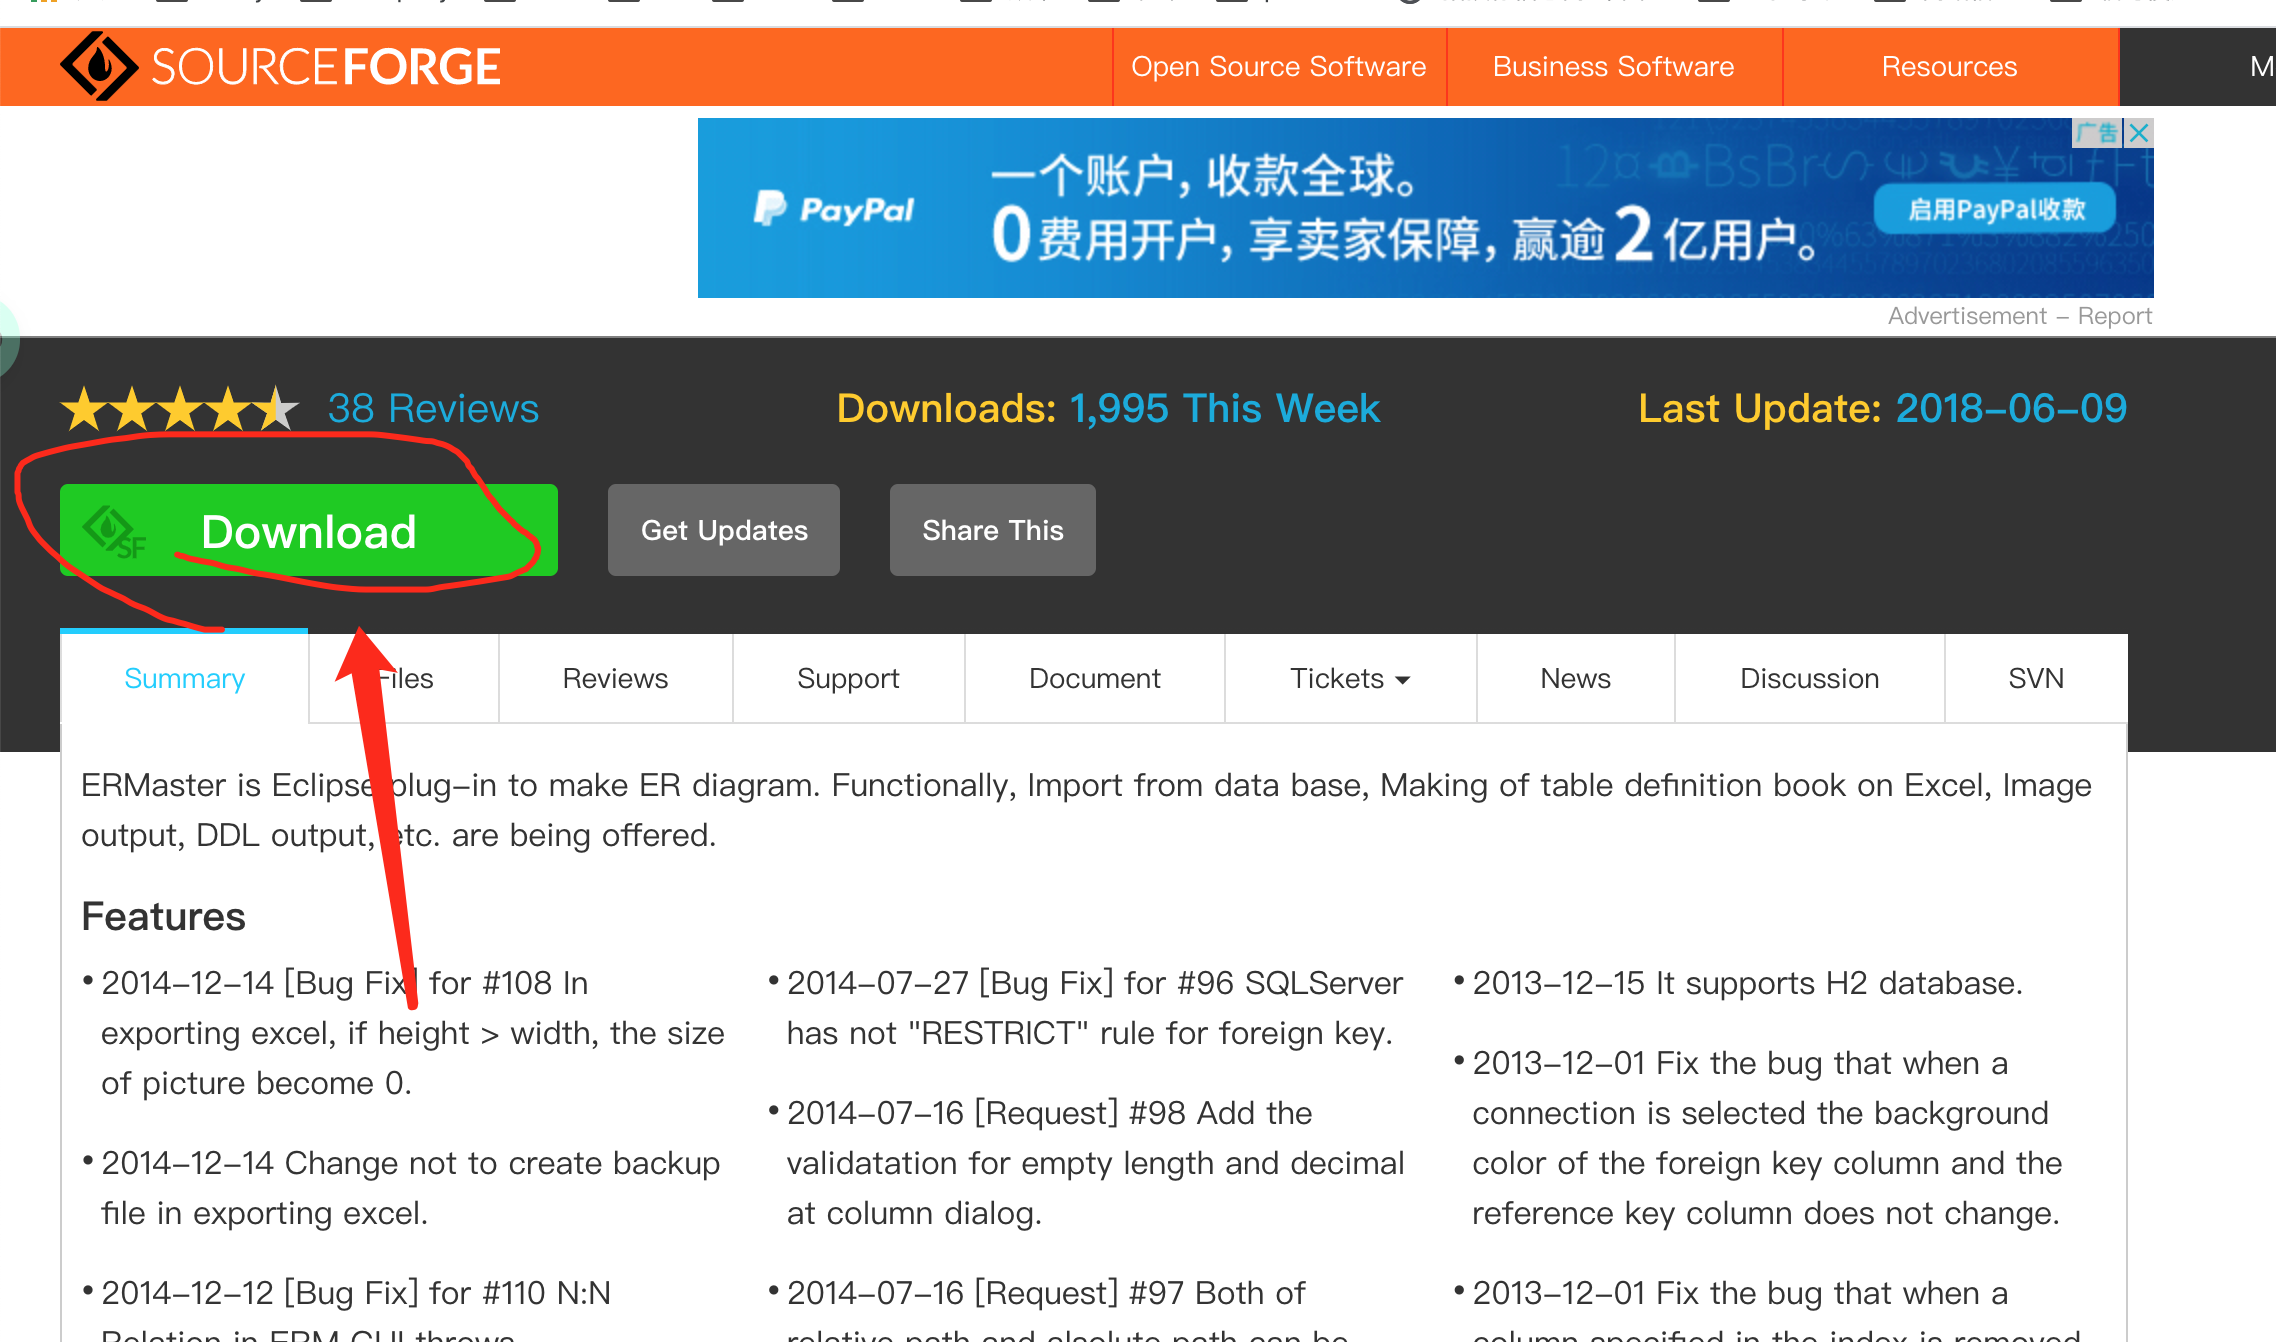The image size is (2276, 1342).
Task: Click the PayPal enable payments ad button
Action: [x=1995, y=209]
